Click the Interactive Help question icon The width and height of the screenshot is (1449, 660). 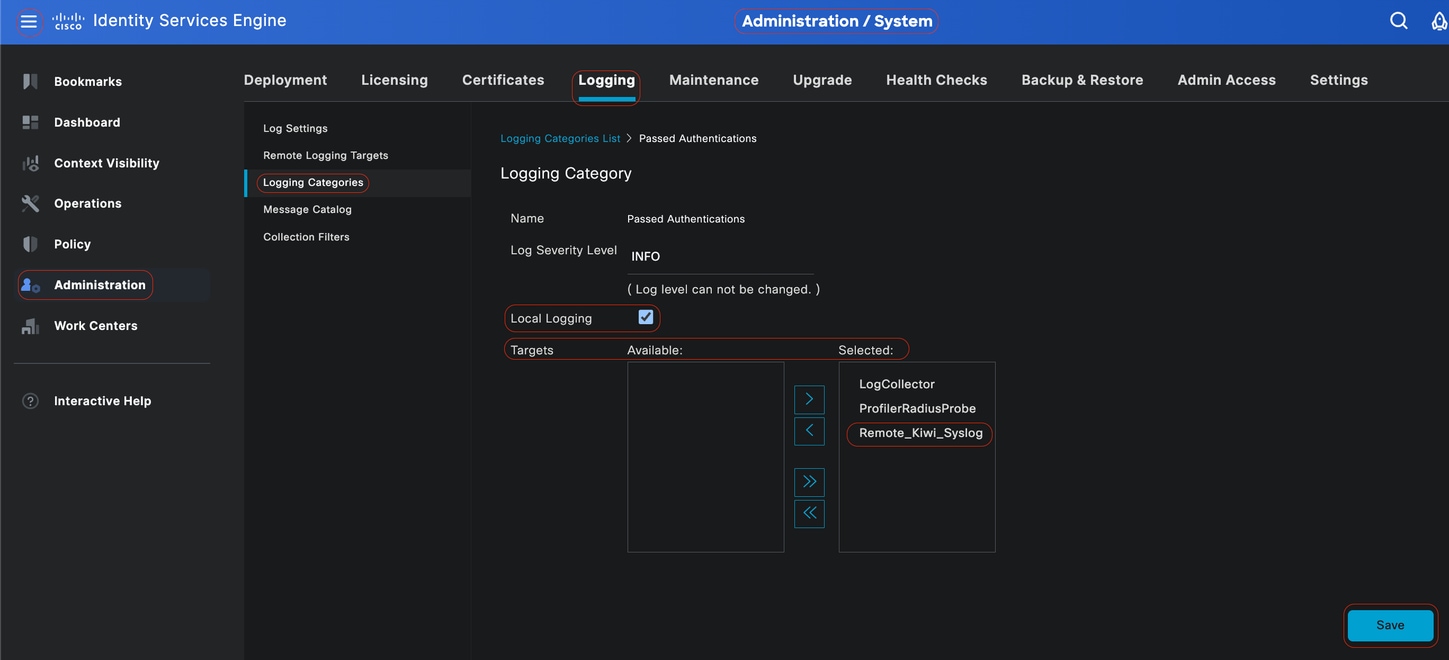pos(30,401)
